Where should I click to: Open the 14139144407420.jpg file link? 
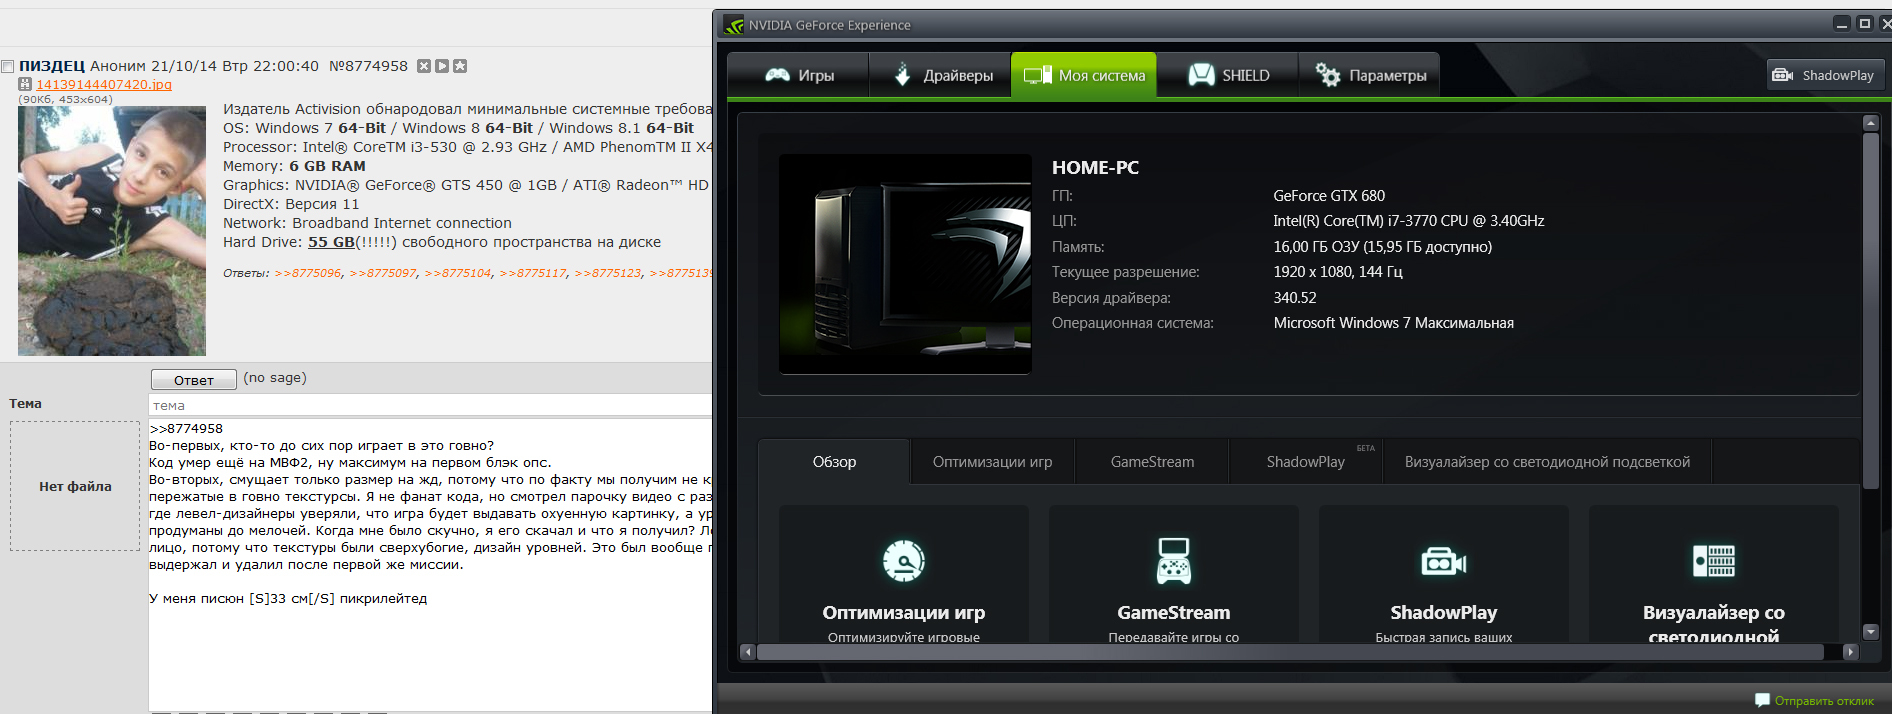point(104,85)
